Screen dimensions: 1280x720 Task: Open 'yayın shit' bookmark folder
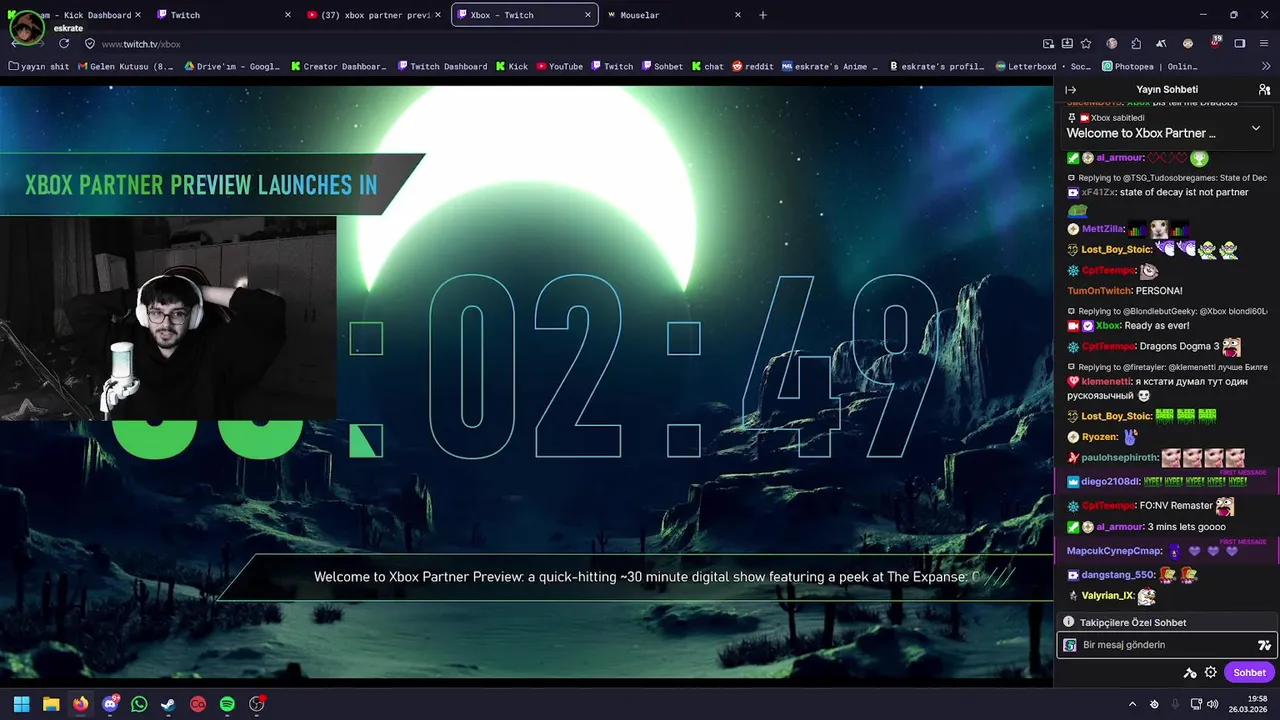point(38,66)
